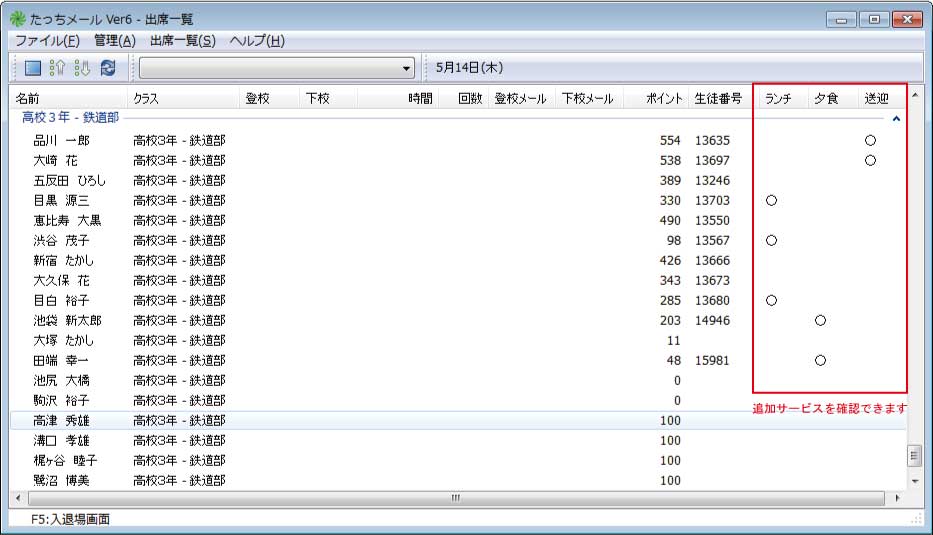Click the horizontal scrollbar thumb
933x535 pixels.
point(455,498)
